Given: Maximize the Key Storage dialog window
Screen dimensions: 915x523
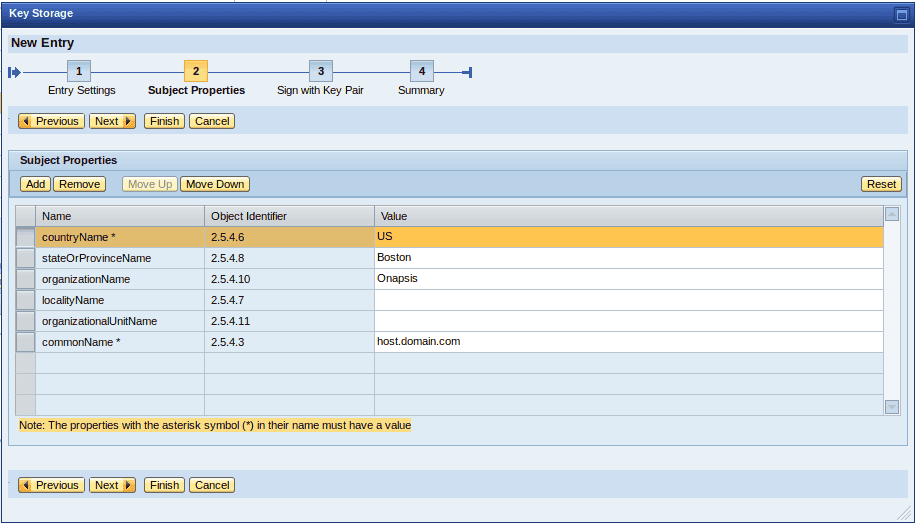Looking at the screenshot, I should [x=901, y=14].
